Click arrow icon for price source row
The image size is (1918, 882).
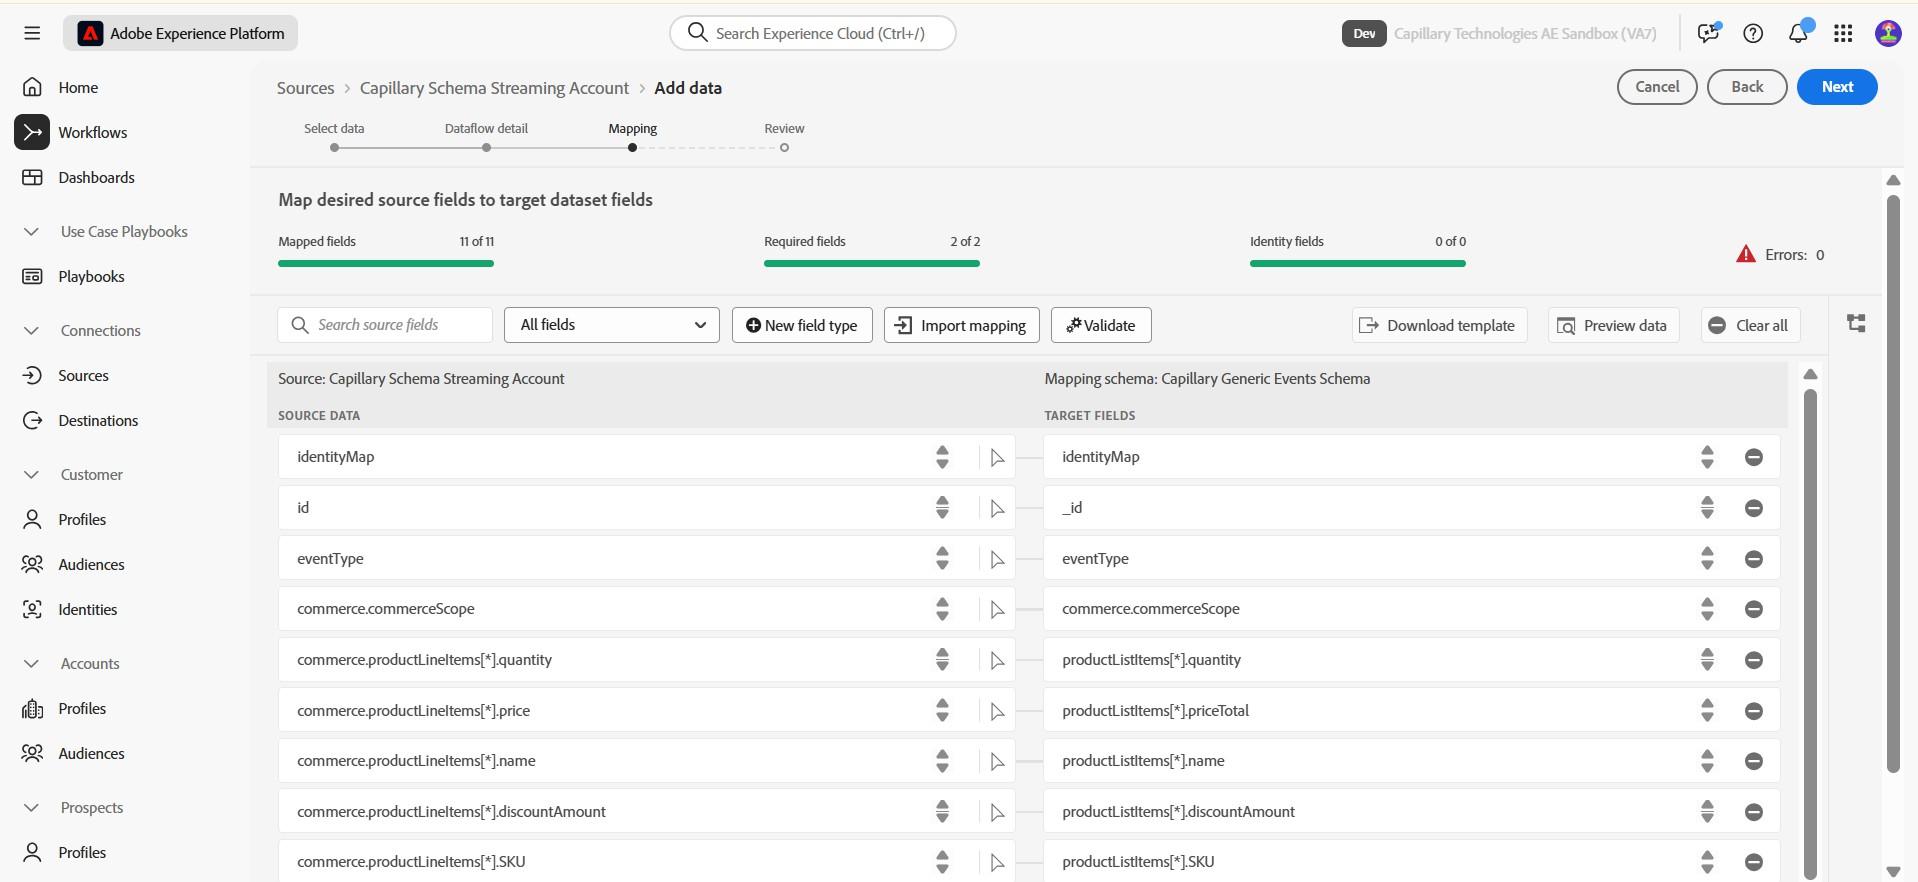(997, 712)
